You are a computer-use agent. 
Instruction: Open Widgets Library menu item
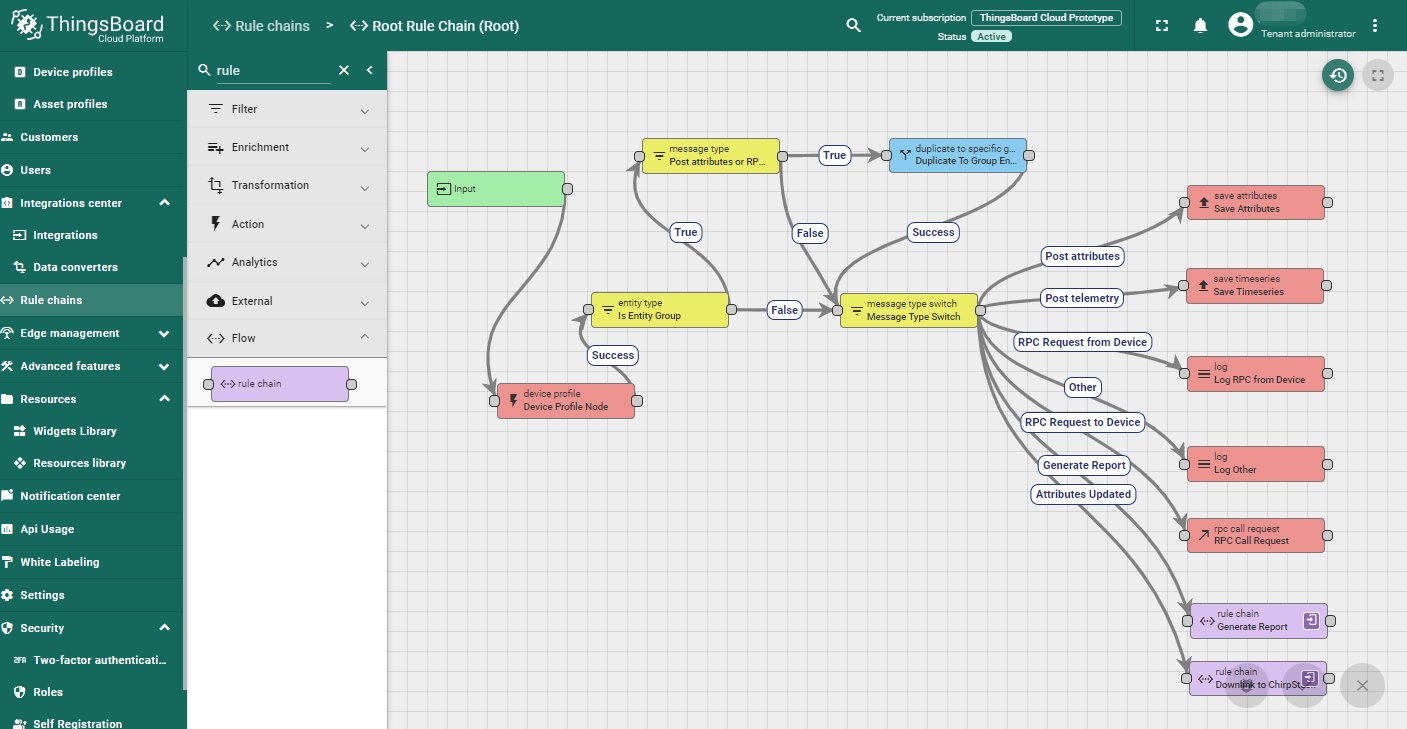tap(92, 431)
